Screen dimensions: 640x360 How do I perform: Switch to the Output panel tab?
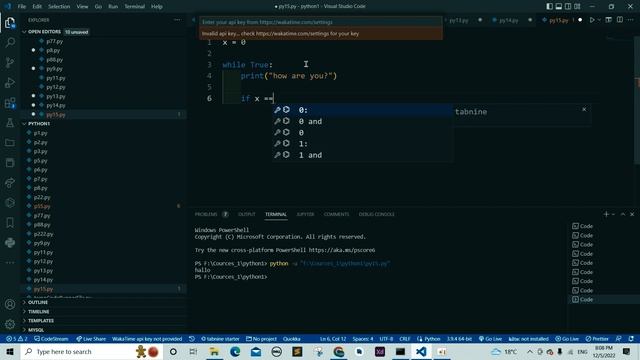coord(247,214)
